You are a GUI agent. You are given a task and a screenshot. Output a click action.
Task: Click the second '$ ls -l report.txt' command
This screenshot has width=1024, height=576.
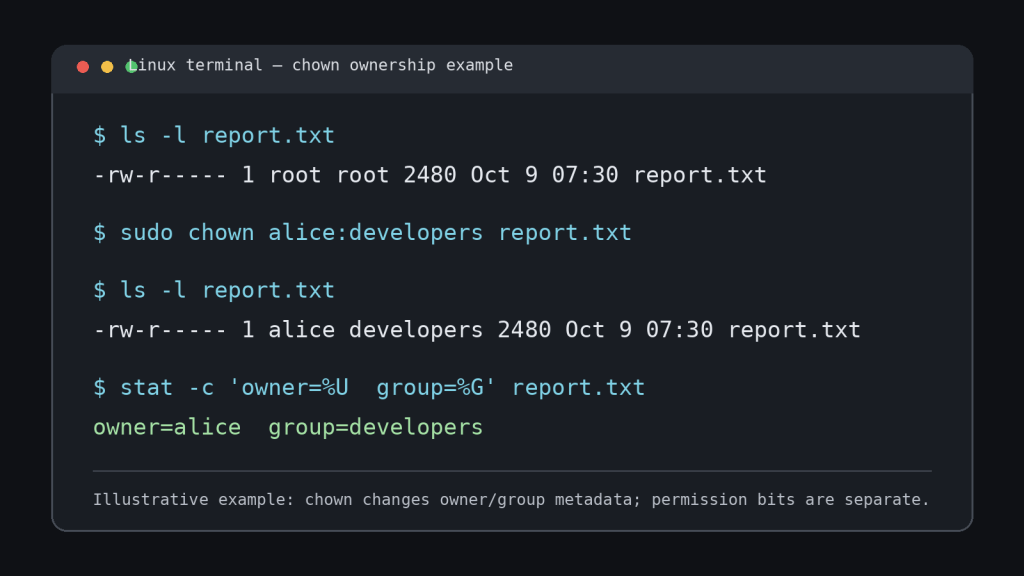[x=214, y=290]
